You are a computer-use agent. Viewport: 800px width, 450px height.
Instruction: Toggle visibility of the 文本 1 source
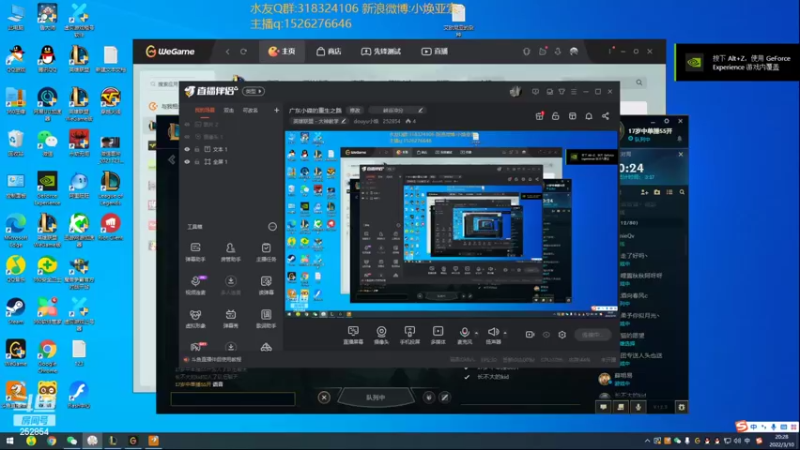(187, 149)
